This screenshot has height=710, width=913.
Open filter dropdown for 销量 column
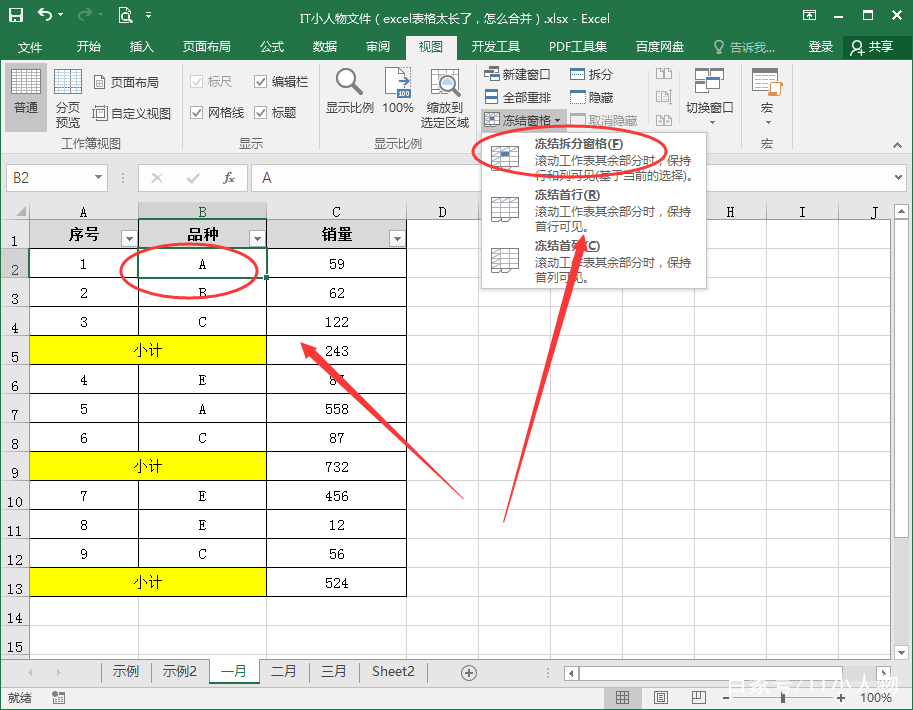click(x=397, y=238)
